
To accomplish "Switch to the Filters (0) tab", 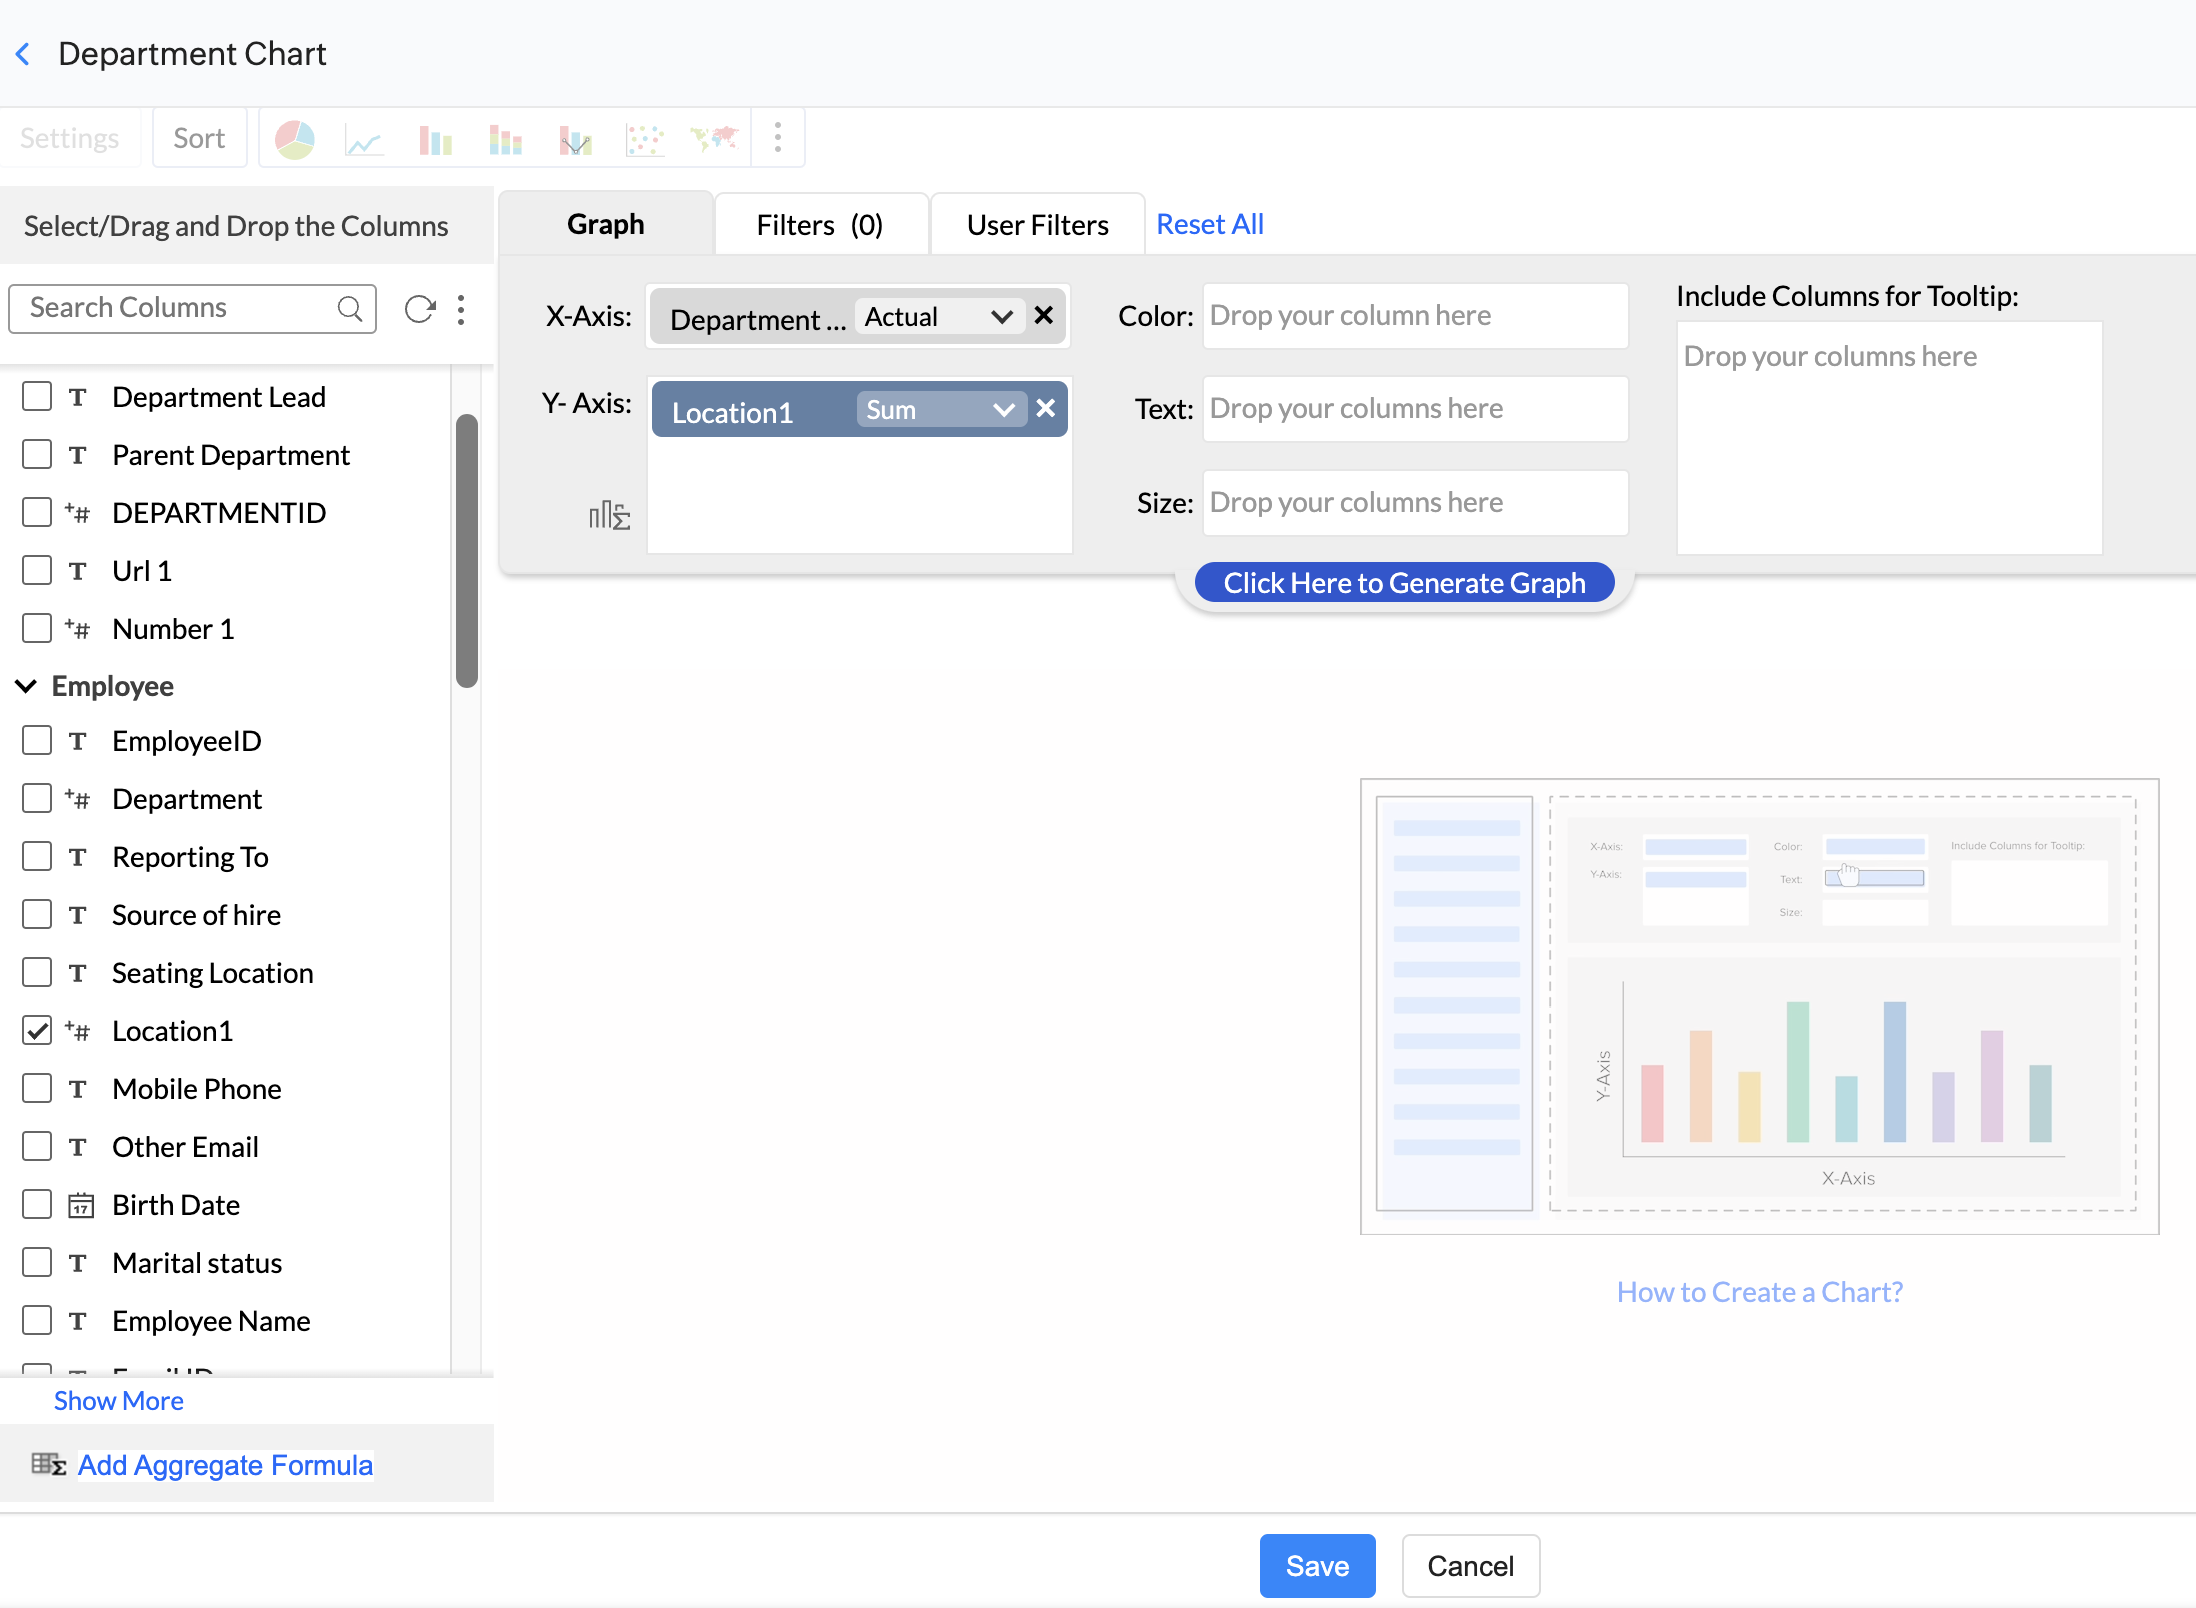I will (820, 225).
